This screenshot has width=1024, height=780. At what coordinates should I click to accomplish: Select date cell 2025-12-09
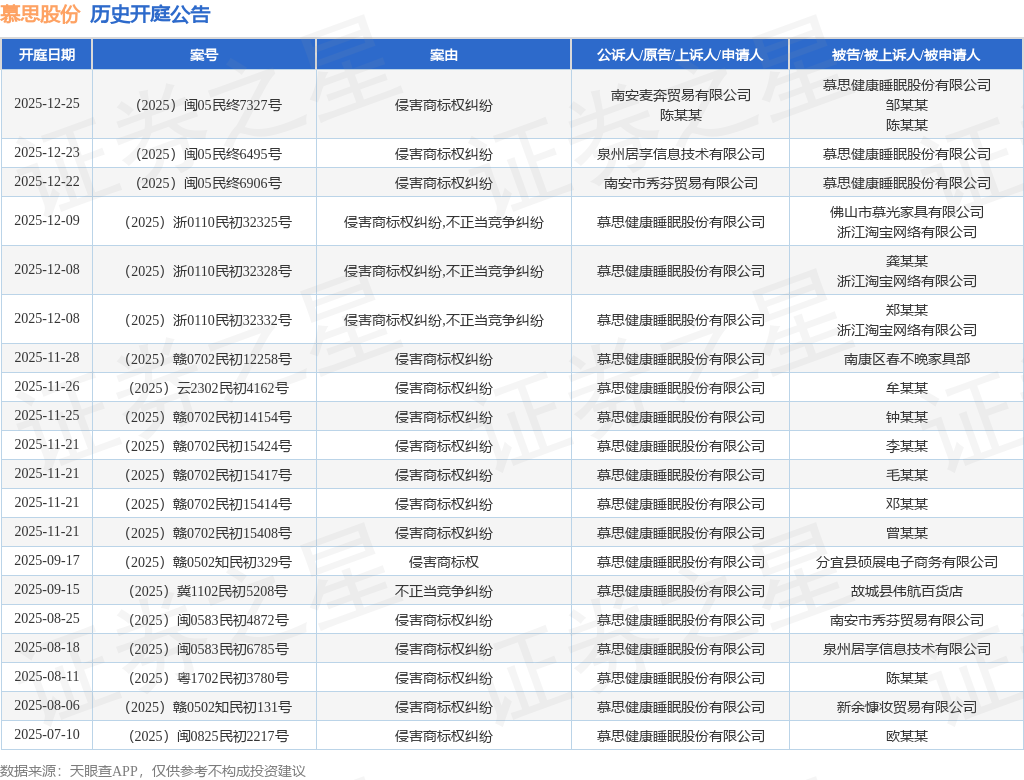(47, 220)
